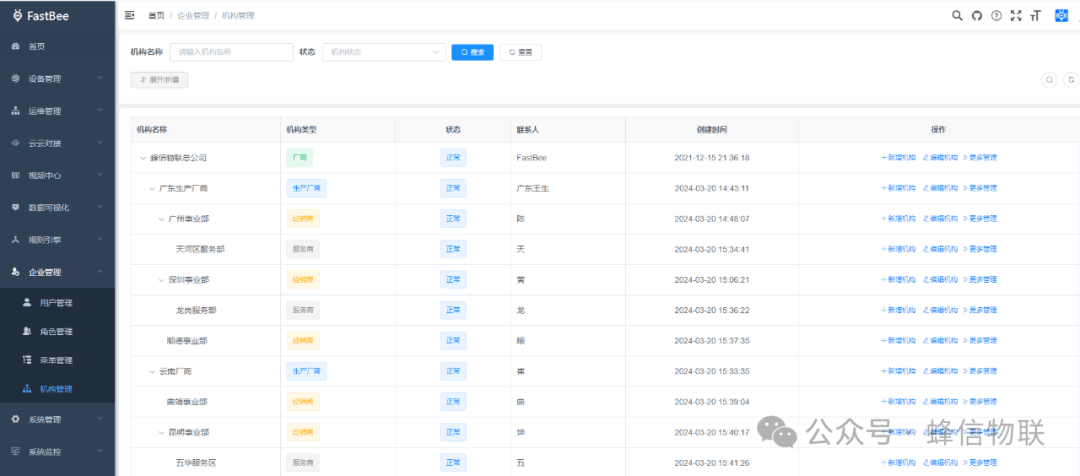Open the header search magnifier icon
Viewport: 1080px width, 476px height.
pos(957,16)
